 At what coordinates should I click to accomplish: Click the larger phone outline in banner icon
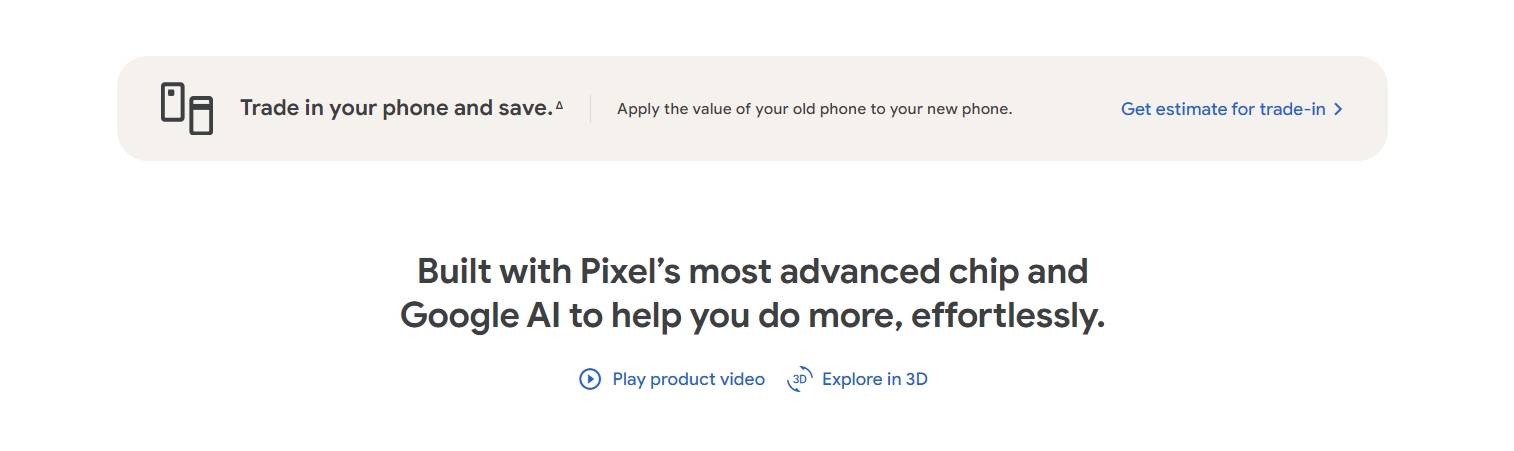(201, 115)
